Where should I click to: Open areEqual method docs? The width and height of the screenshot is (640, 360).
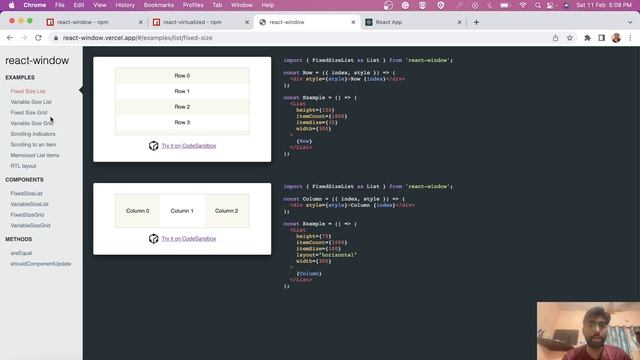coord(21,253)
